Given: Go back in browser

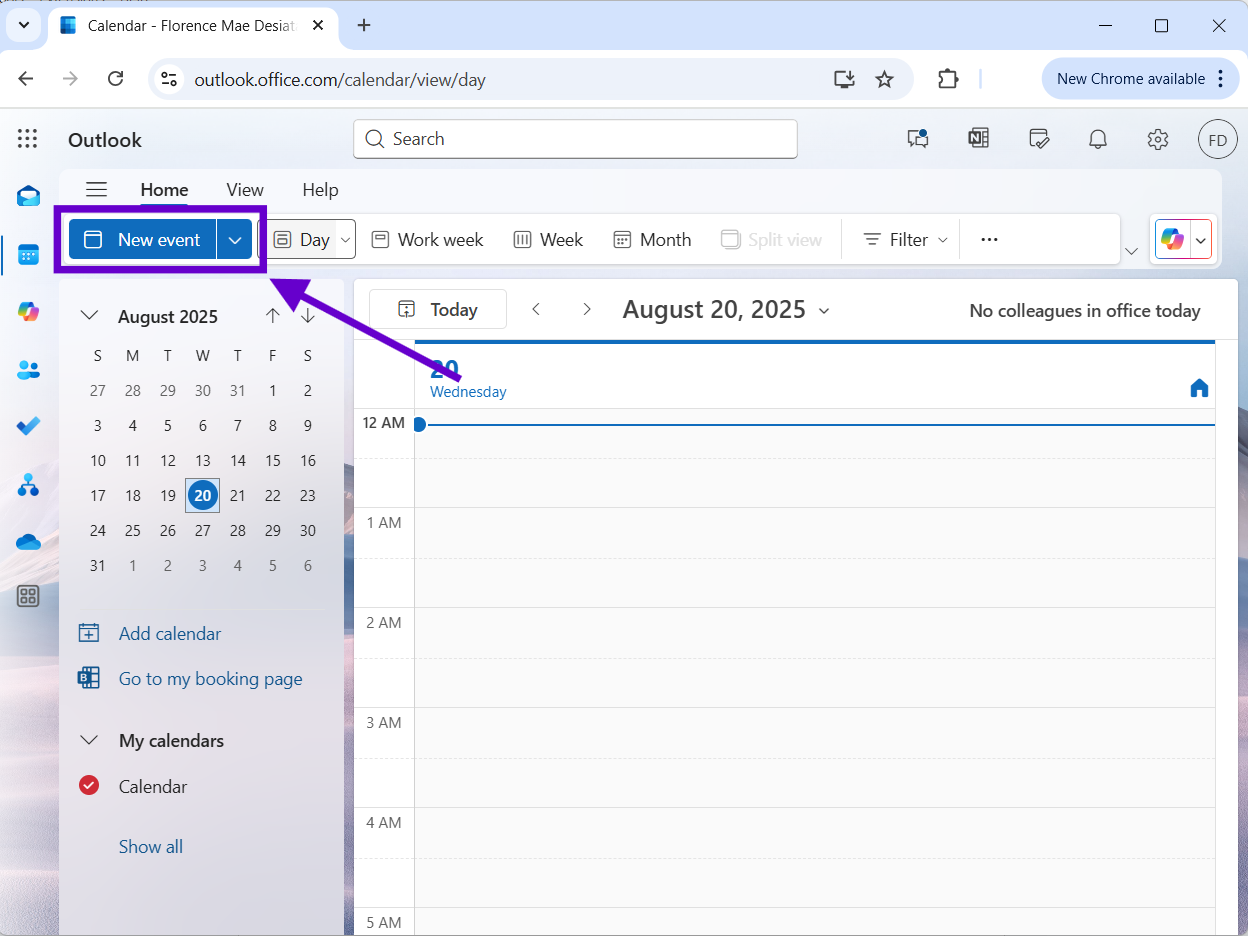Looking at the screenshot, I should click(26, 79).
